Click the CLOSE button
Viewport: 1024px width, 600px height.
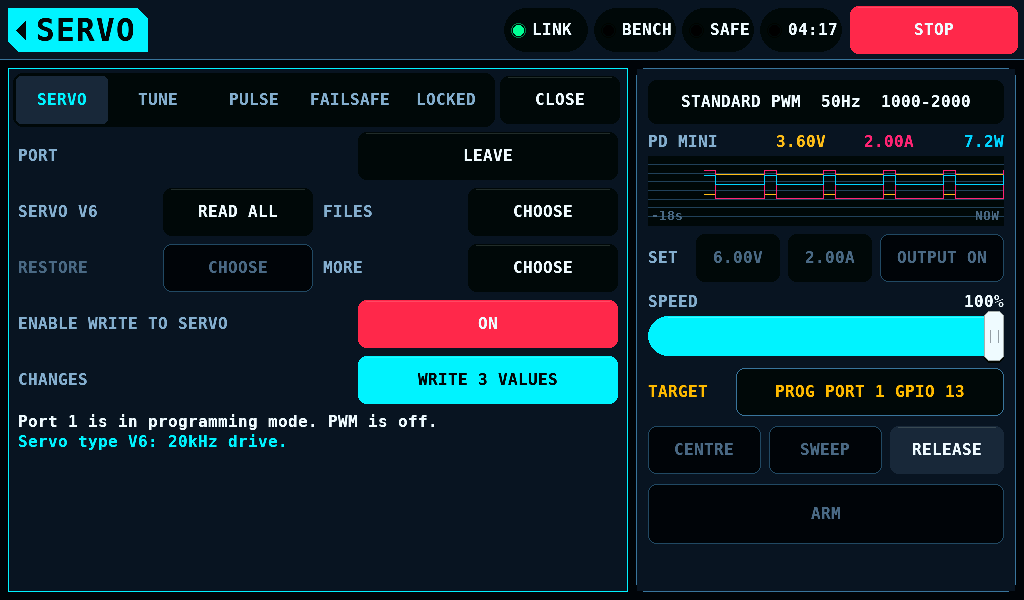tap(560, 100)
